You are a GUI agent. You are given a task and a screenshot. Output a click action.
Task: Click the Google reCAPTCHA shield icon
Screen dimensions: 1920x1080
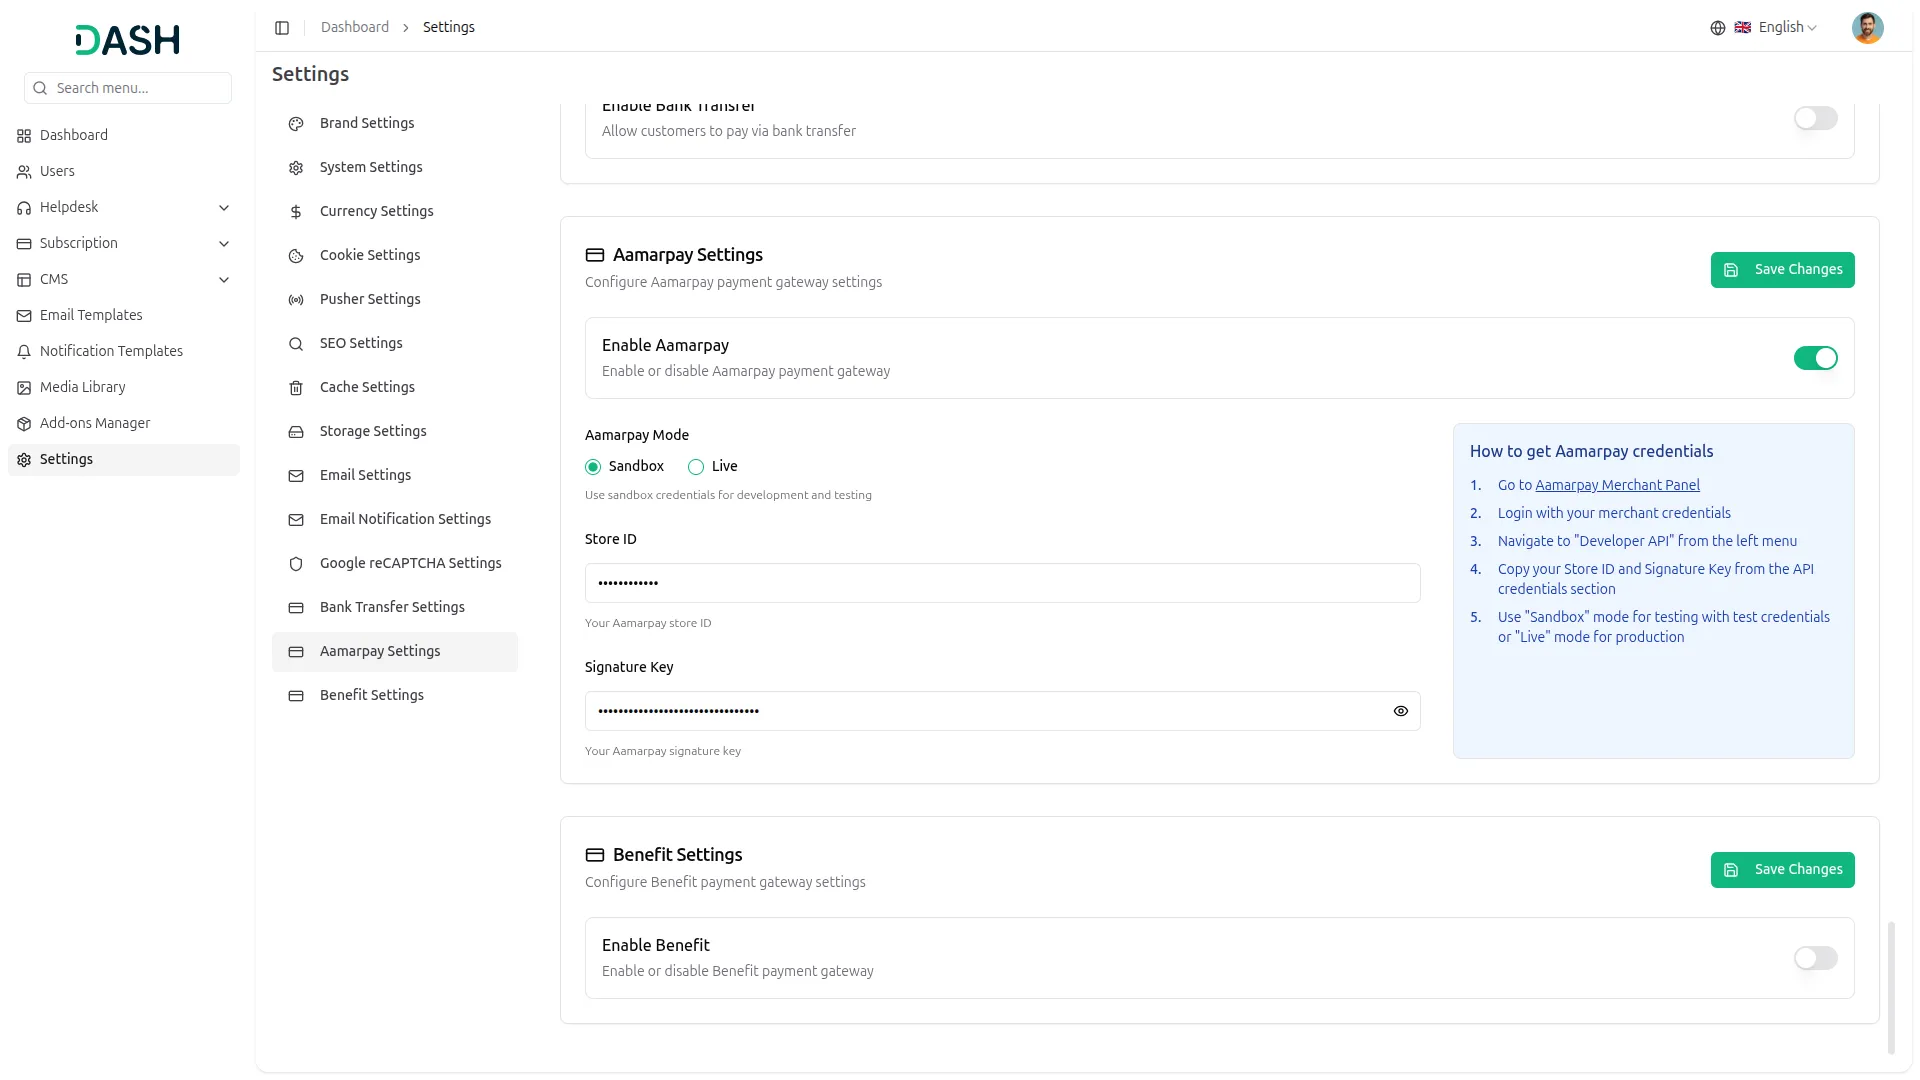point(296,564)
